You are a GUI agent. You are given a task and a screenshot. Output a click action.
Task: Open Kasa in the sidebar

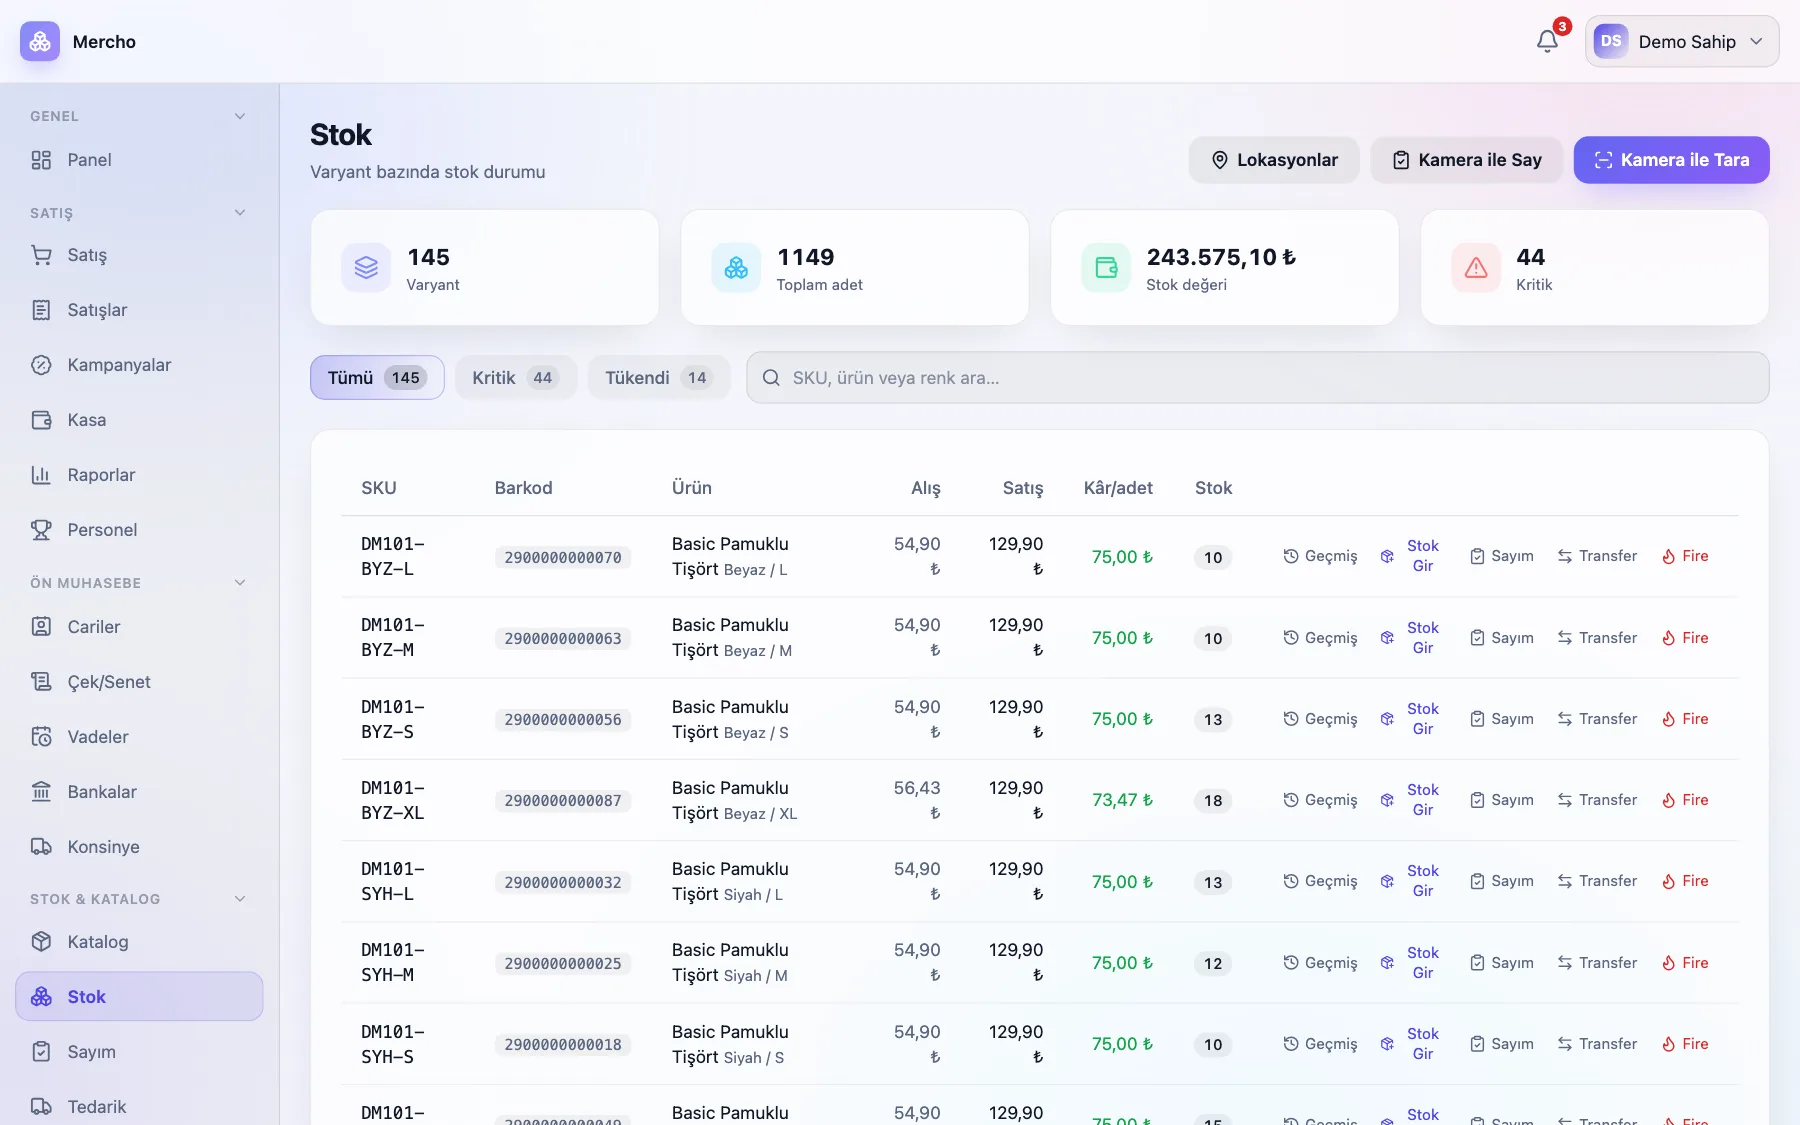pyautogui.click(x=139, y=420)
